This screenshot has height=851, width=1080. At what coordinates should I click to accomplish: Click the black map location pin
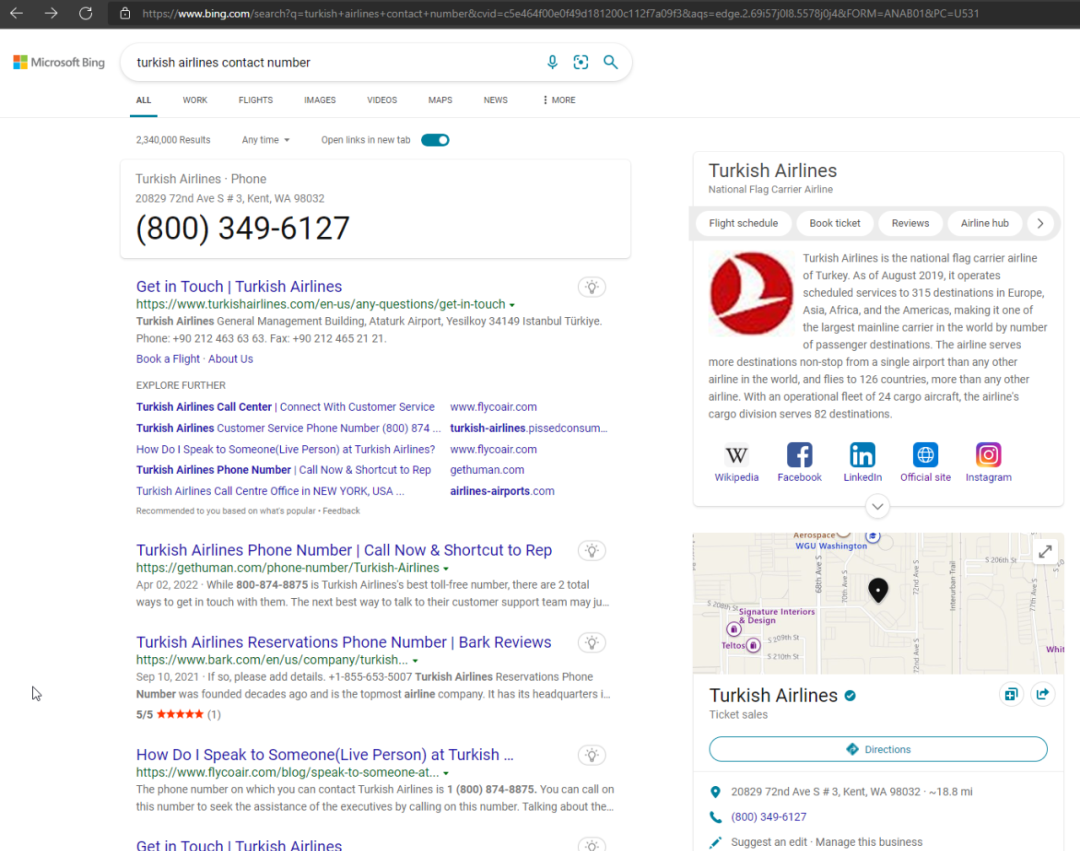tap(878, 590)
